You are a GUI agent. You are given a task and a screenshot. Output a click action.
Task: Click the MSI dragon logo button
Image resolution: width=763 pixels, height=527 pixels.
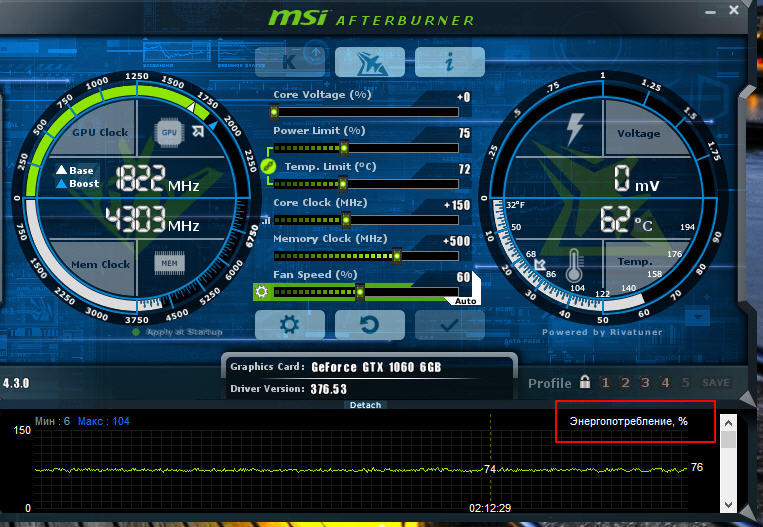[370, 62]
